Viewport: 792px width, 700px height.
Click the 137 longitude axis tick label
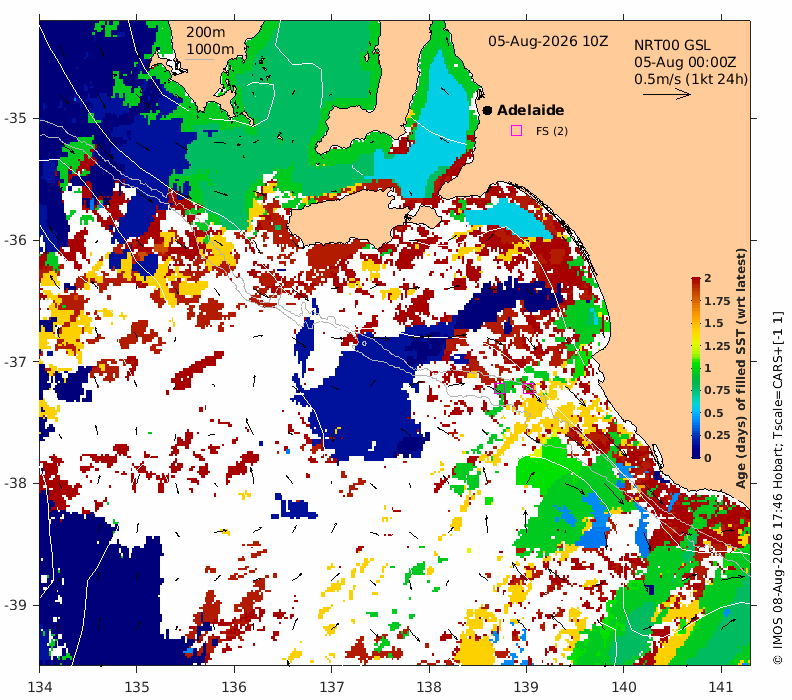[x=332, y=687]
